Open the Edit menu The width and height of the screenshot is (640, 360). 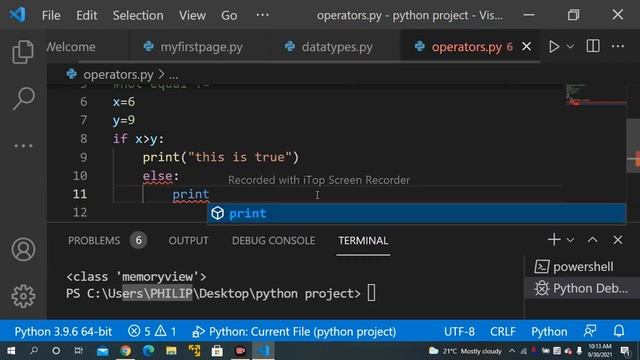point(87,16)
